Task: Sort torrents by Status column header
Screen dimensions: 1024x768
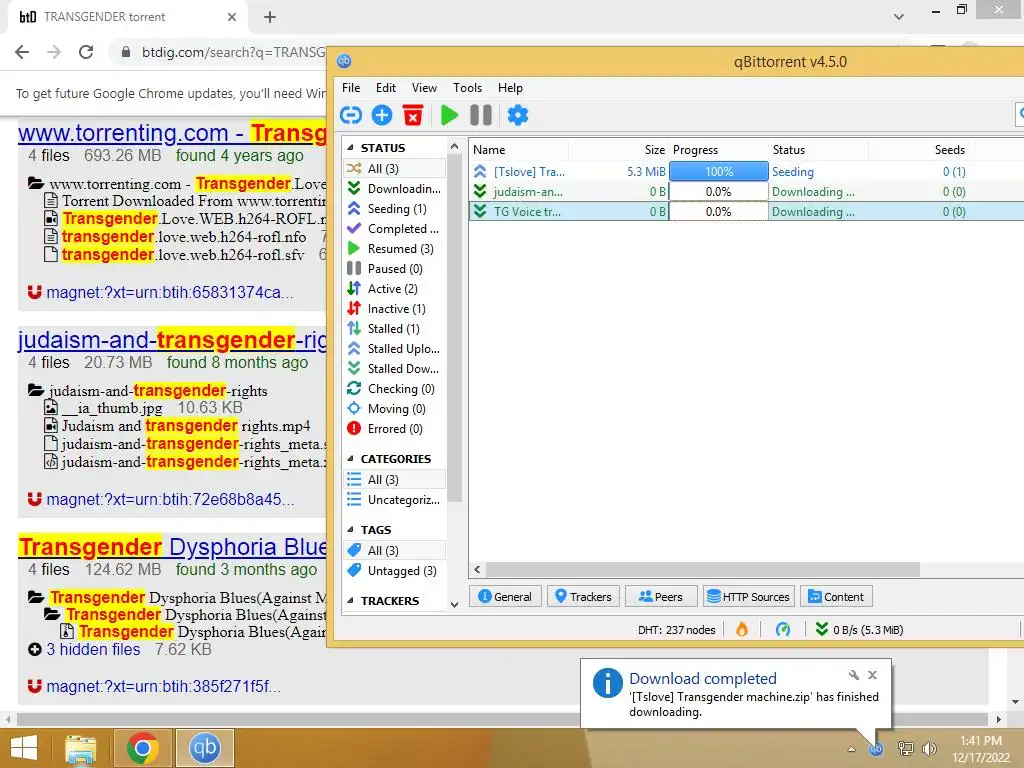Action: point(818,150)
